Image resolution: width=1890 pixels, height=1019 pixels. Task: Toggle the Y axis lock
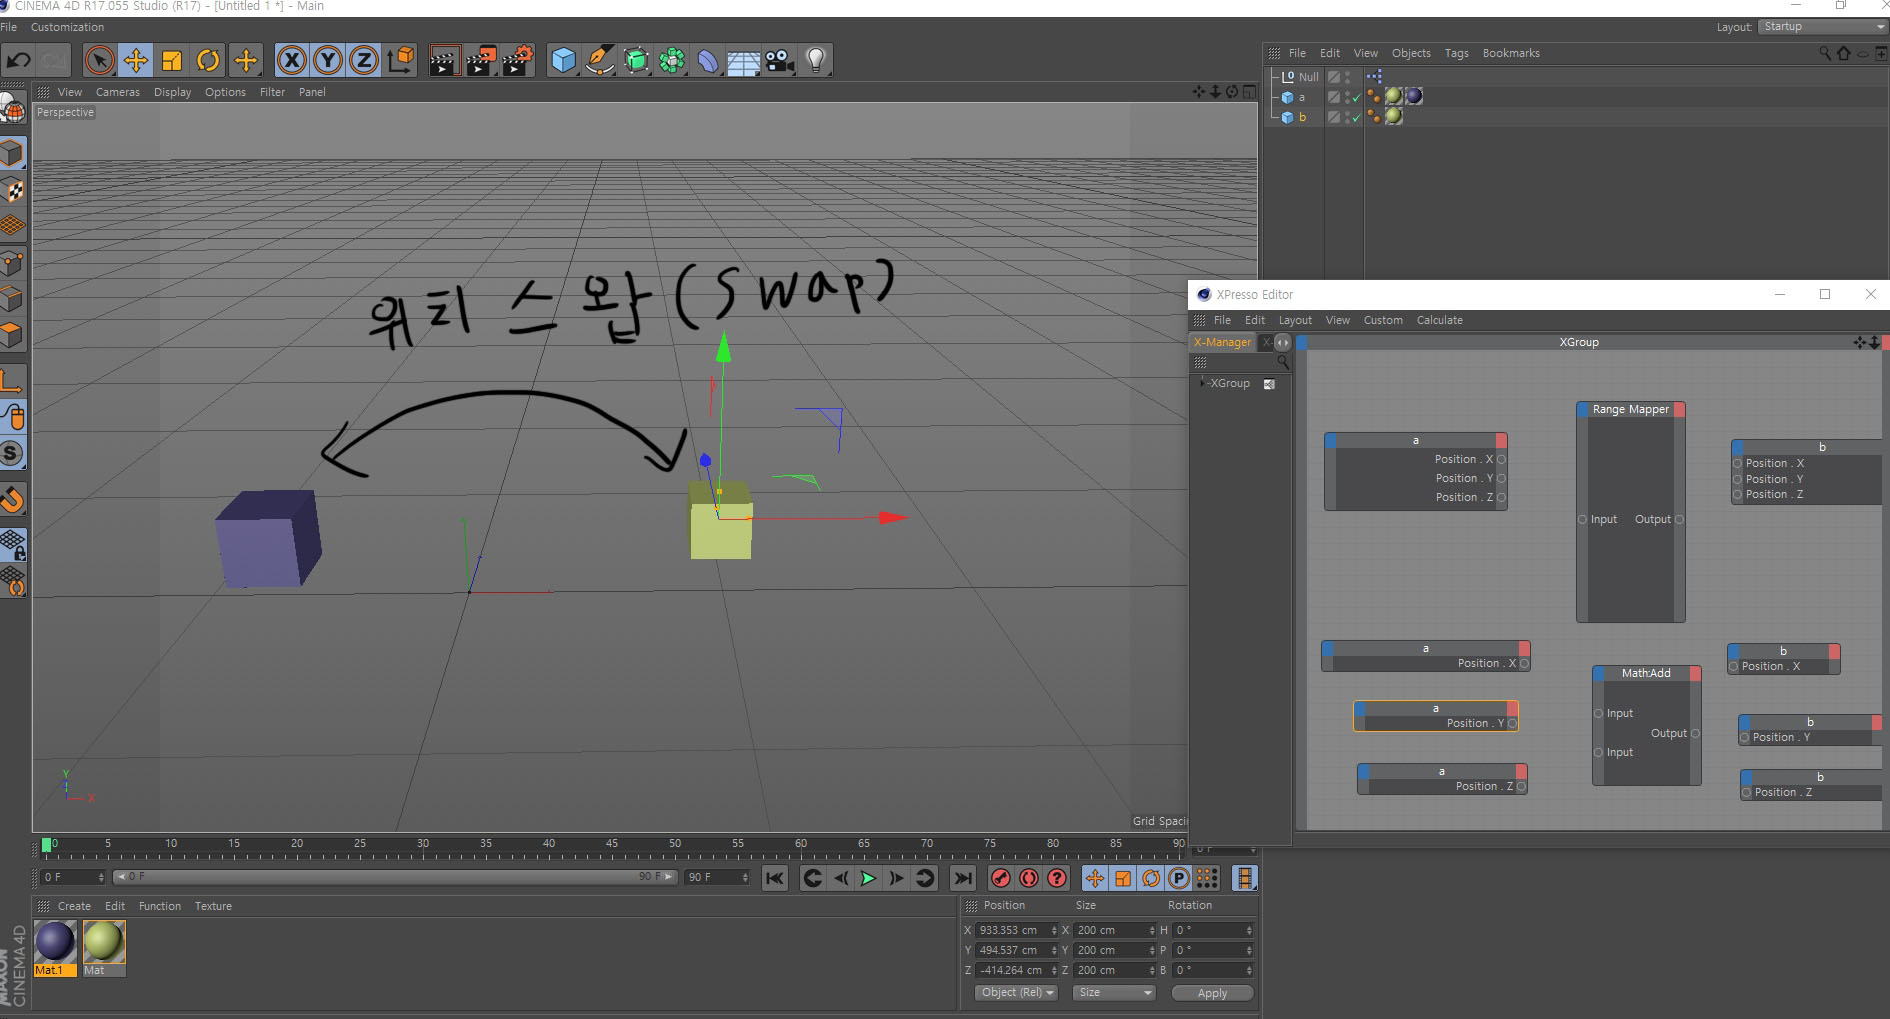(327, 61)
